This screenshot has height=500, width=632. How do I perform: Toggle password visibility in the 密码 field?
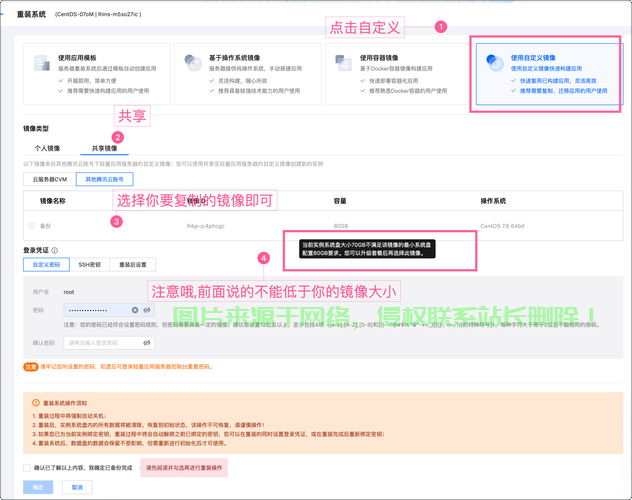[x=147, y=310]
